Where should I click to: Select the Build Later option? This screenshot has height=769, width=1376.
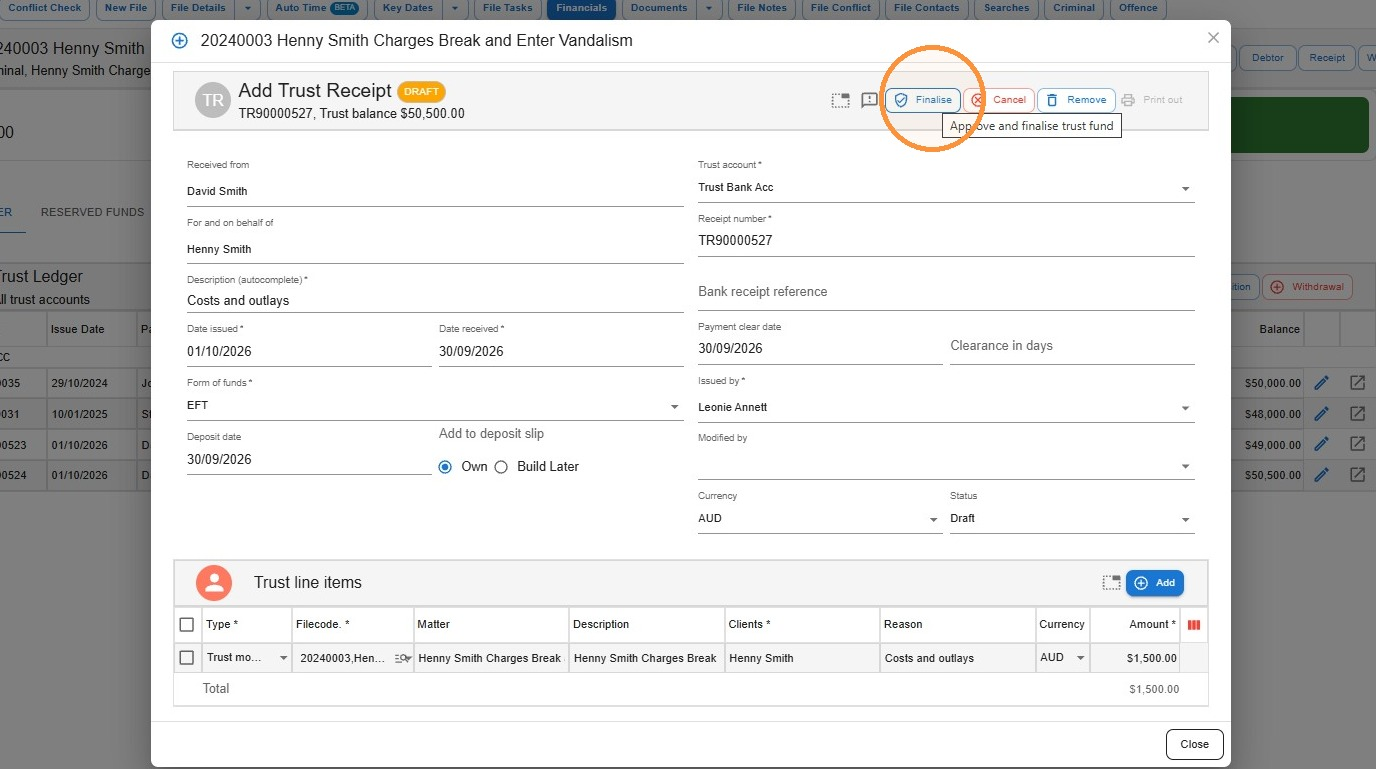click(x=502, y=467)
